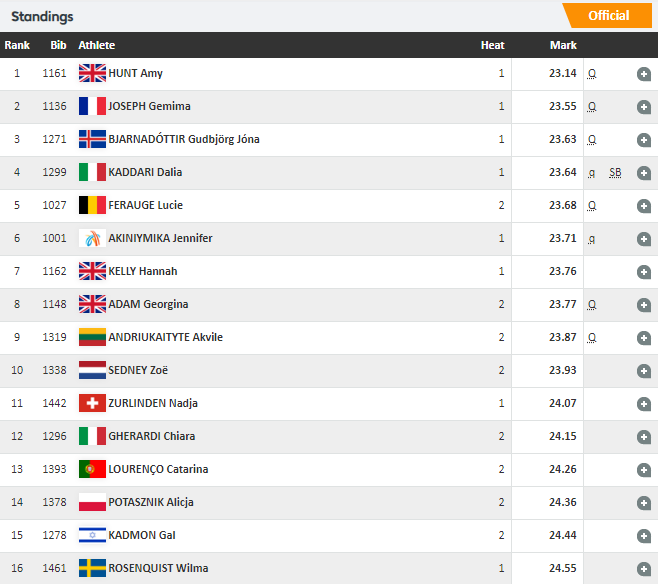Expand SEDNEY Zoë result details

pos(643,371)
